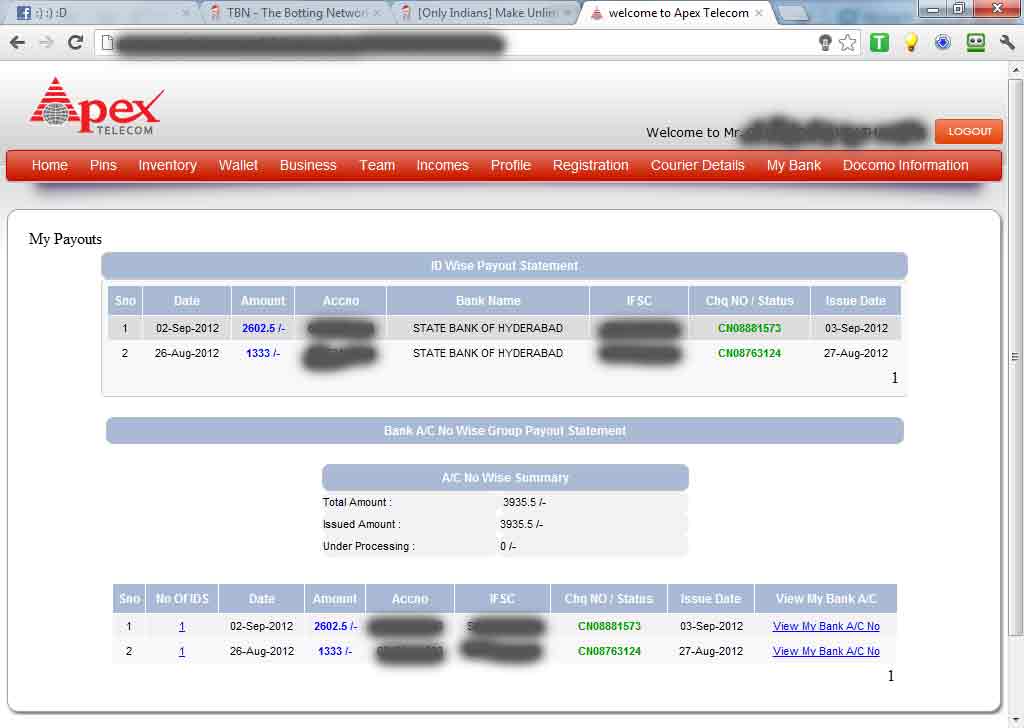This screenshot has width=1024, height=728.
Task: Click cheque CN08881573 in ID Wise statement
Action: (x=749, y=328)
